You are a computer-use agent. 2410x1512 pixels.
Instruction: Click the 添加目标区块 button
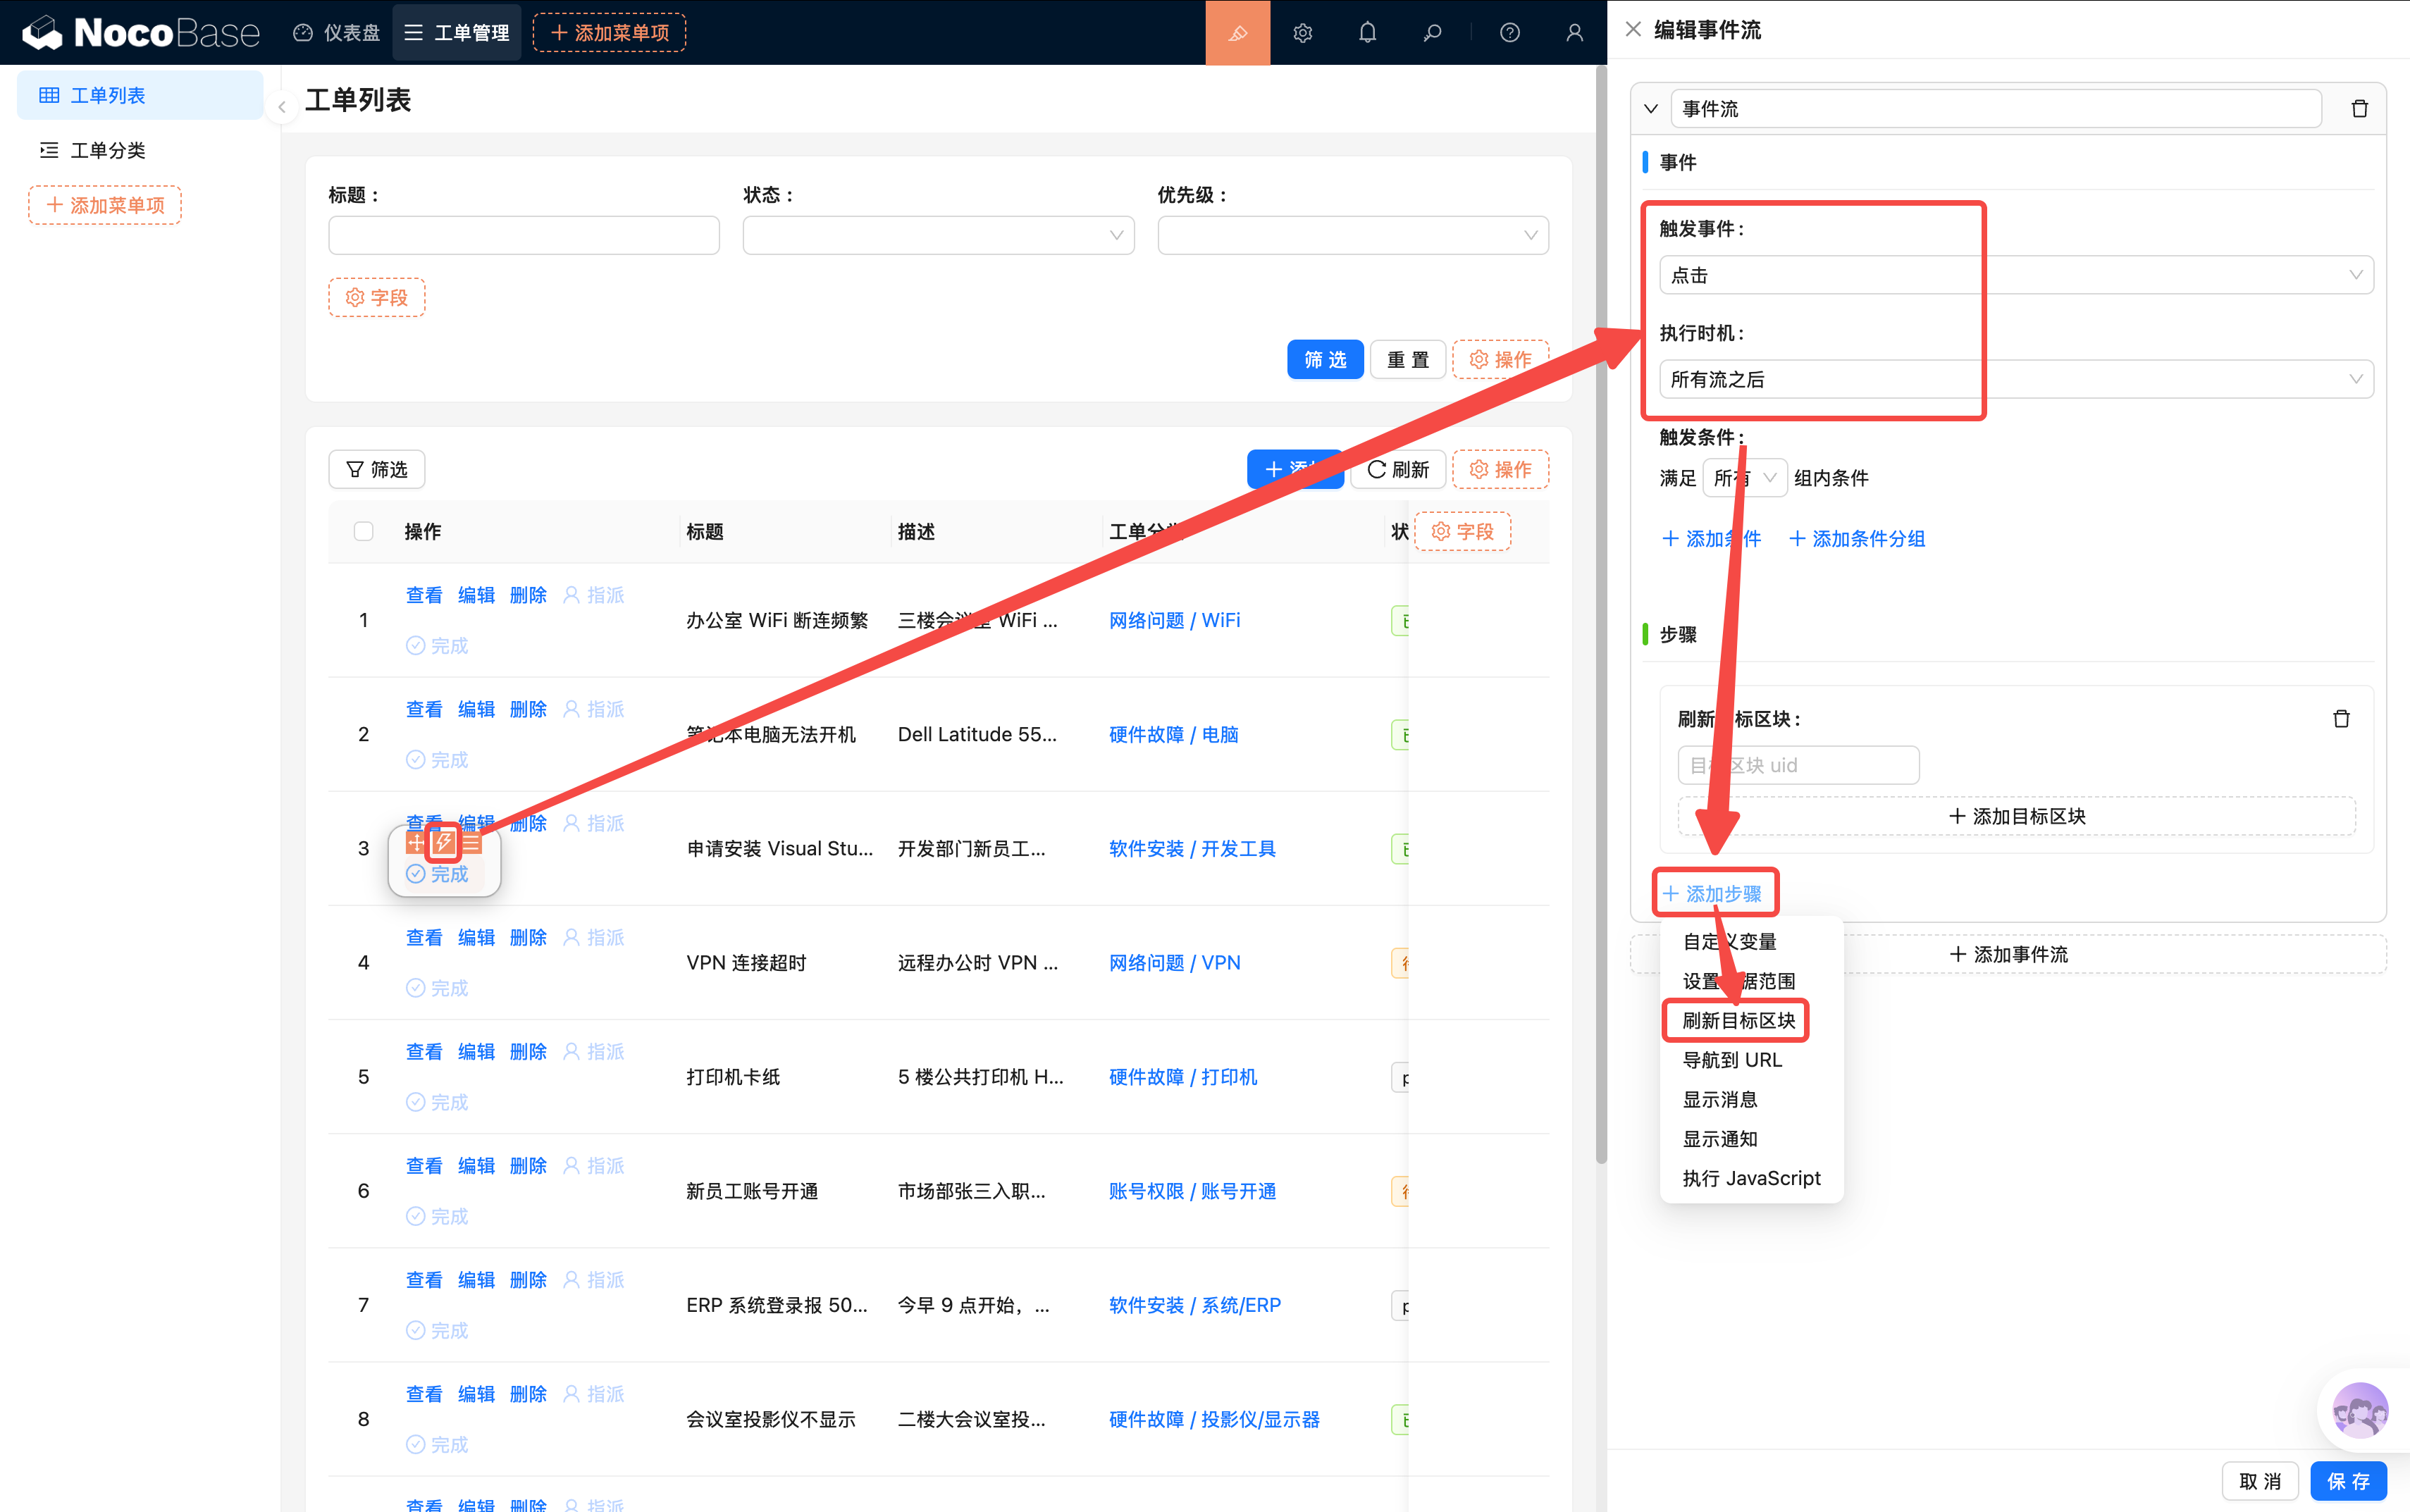point(2016,816)
